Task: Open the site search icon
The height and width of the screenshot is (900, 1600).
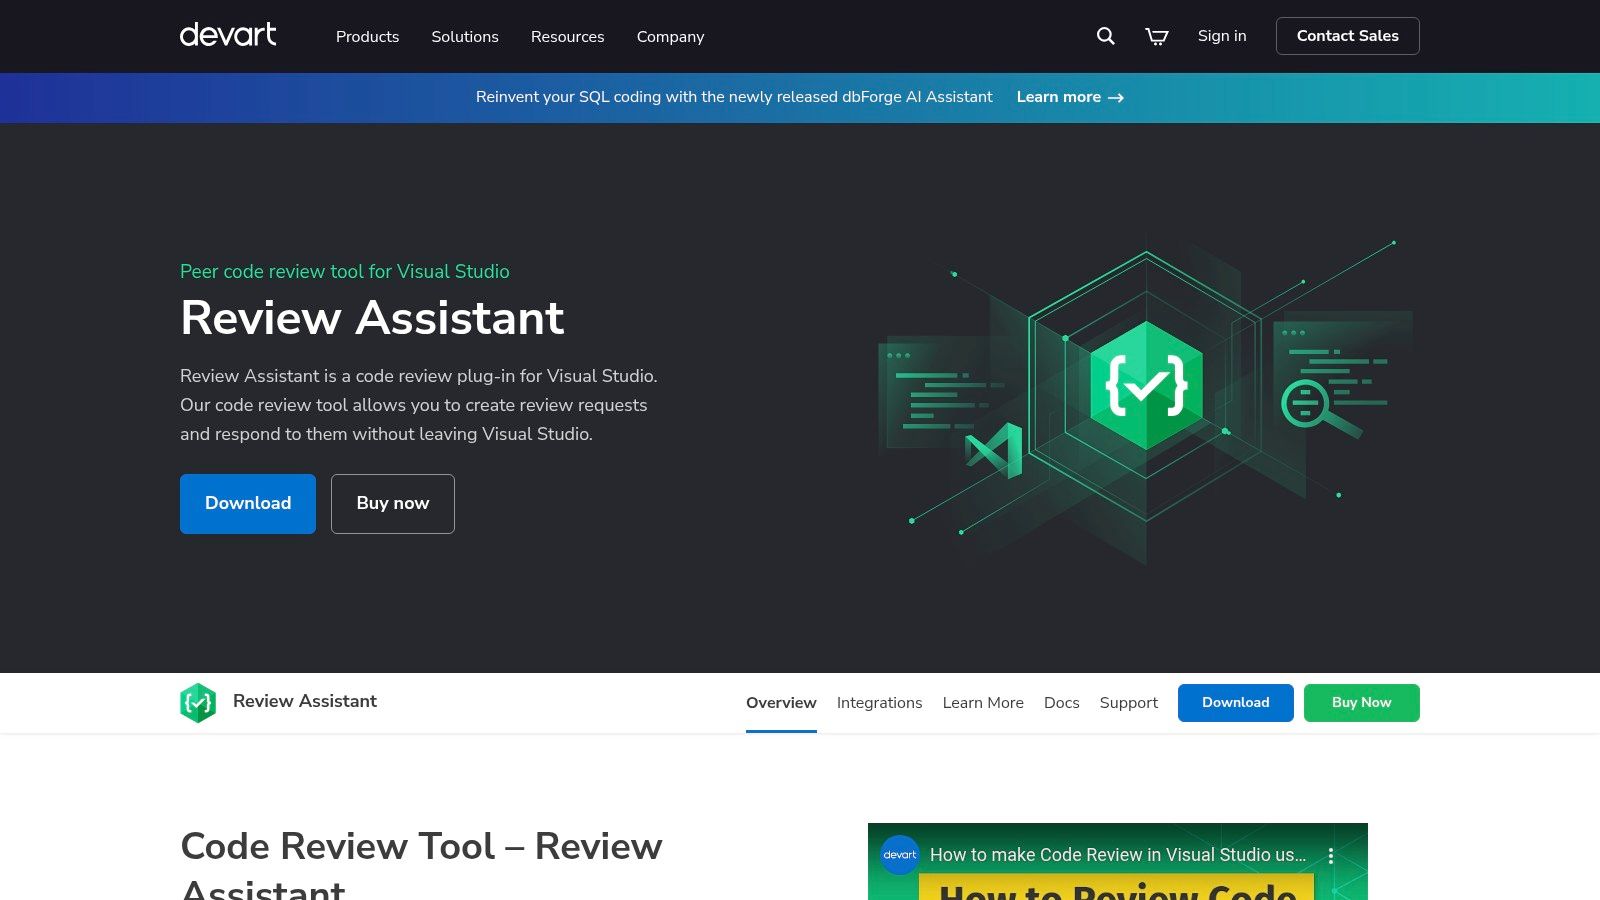Action: [1105, 36]
